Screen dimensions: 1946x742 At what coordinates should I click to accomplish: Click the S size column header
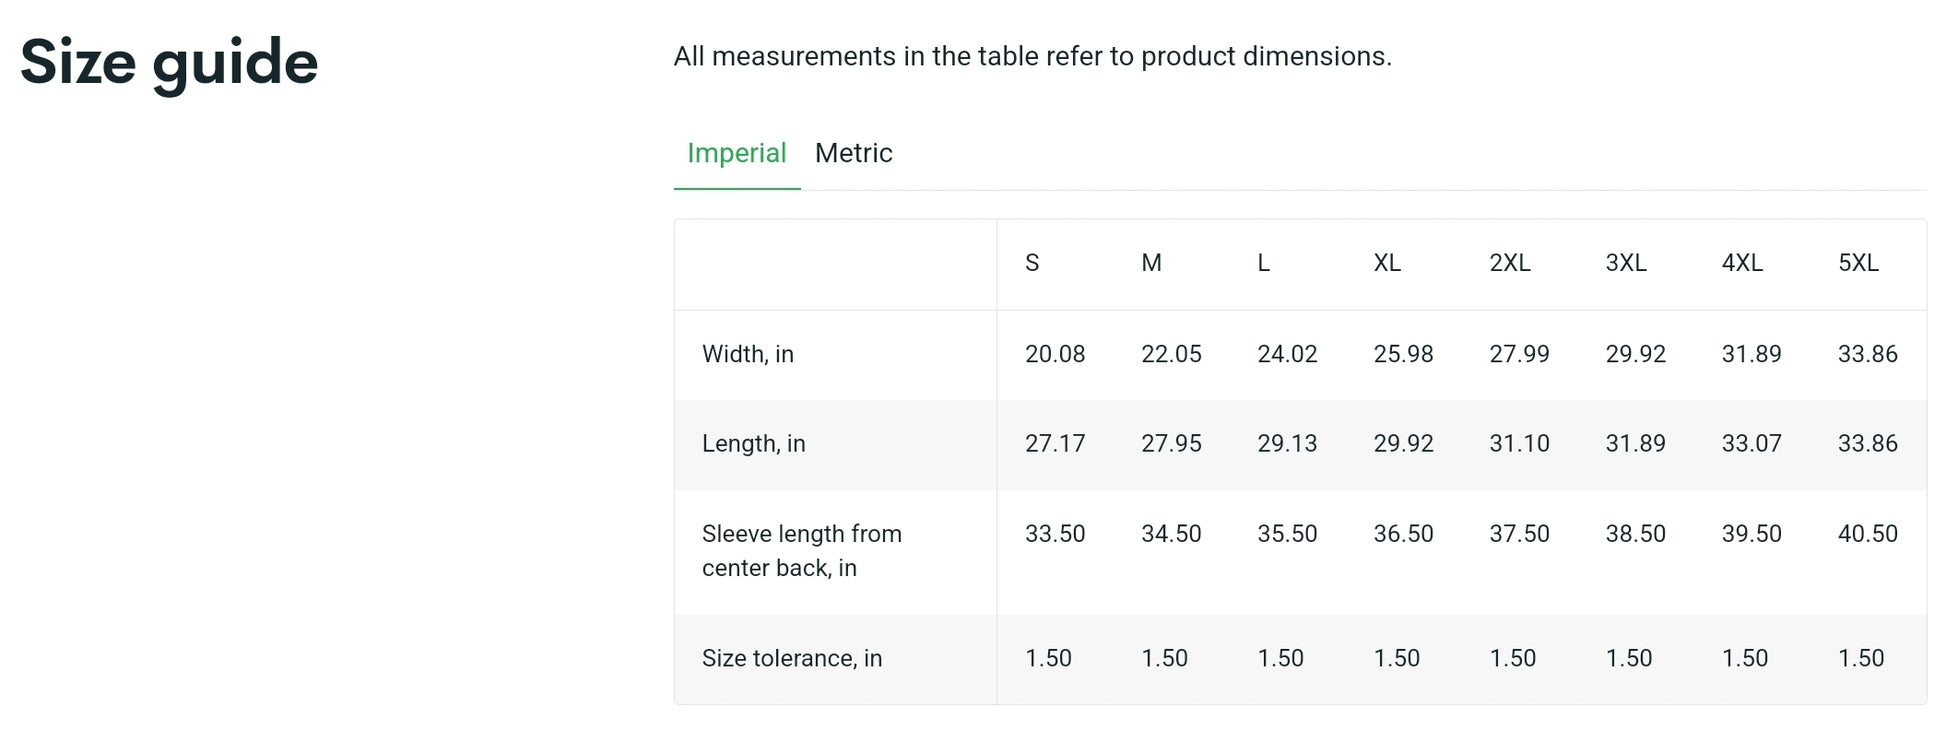point(1032,263)
